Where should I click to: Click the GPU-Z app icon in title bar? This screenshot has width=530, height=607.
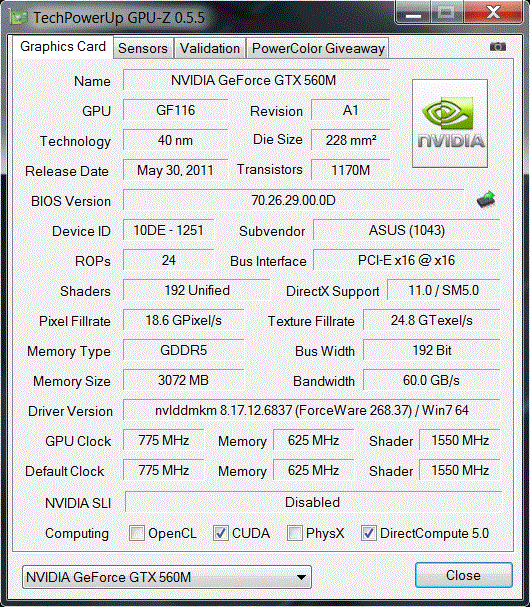coord(19,17)
